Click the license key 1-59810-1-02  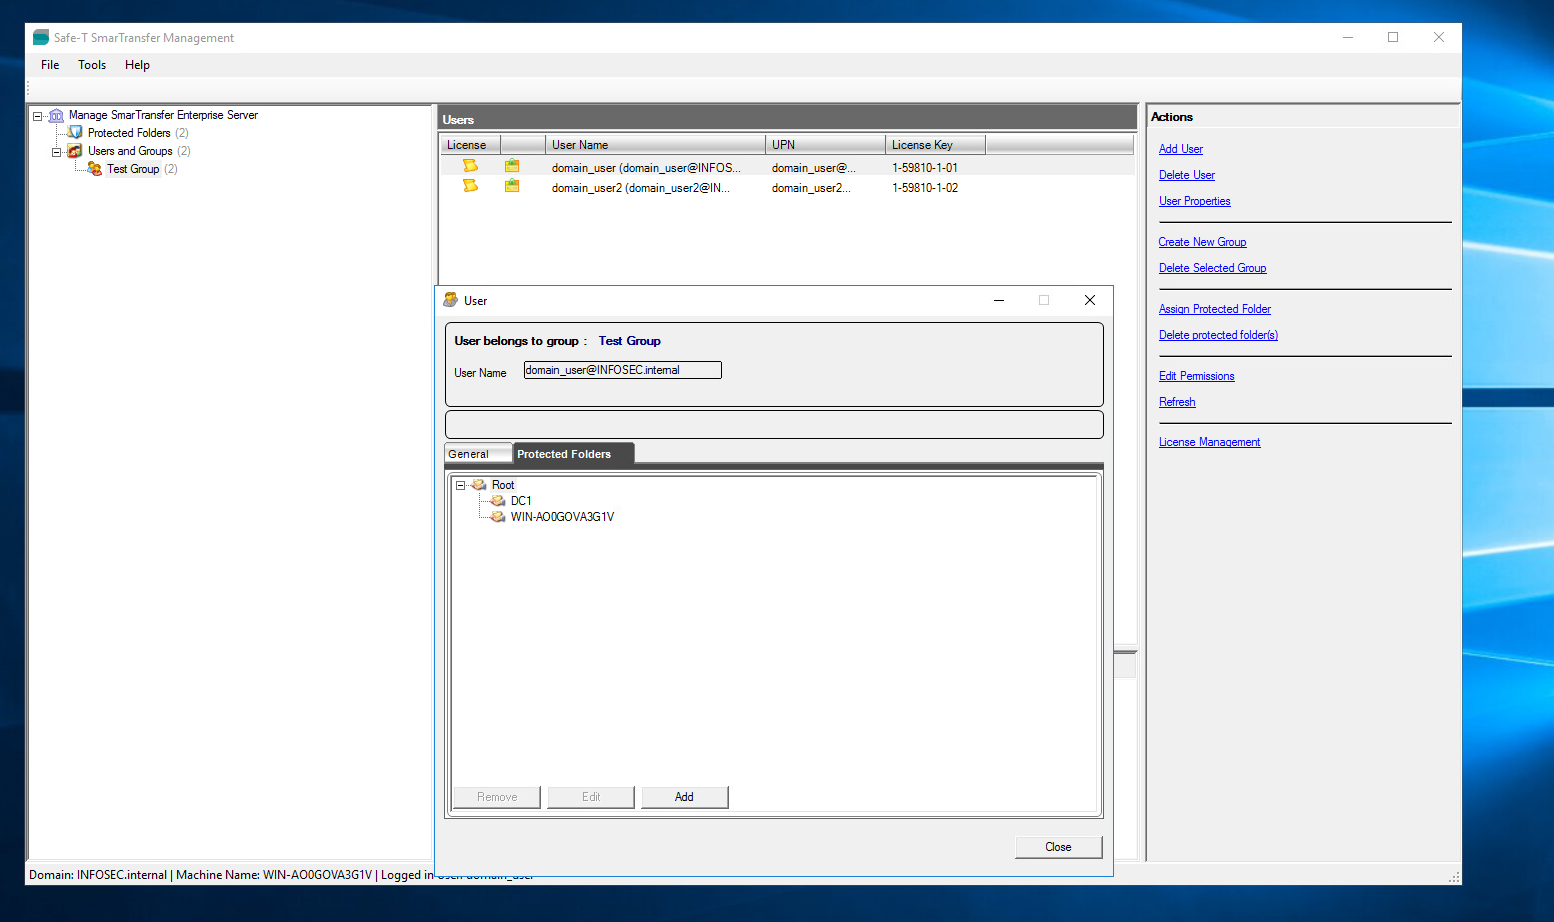tap(925, 188)
